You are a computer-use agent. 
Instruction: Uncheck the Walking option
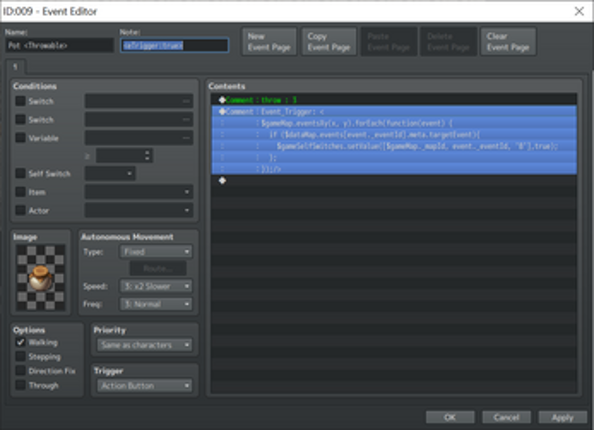(20, 342)
